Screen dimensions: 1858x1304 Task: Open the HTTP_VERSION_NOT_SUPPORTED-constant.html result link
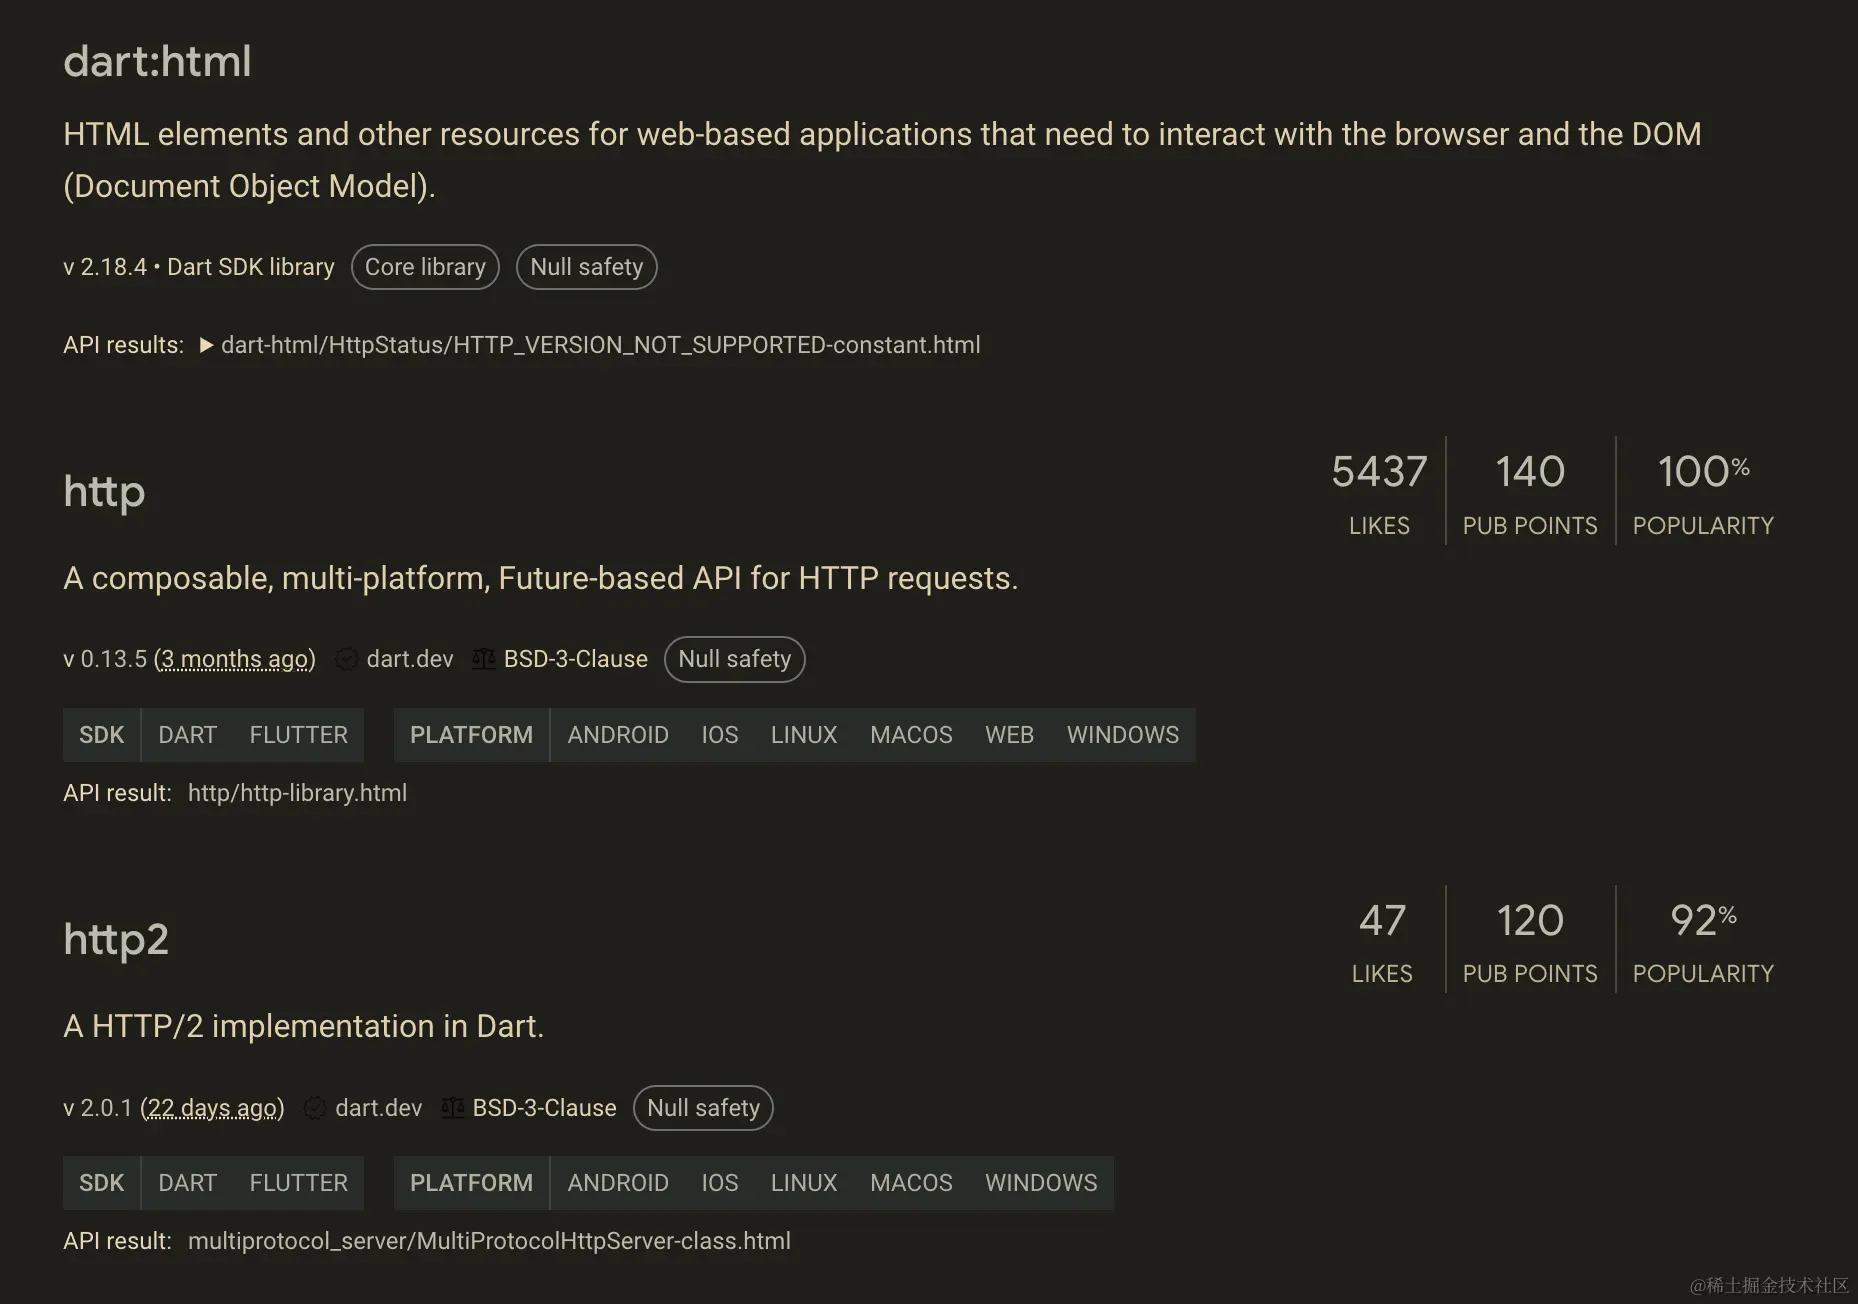pos(600,345)
